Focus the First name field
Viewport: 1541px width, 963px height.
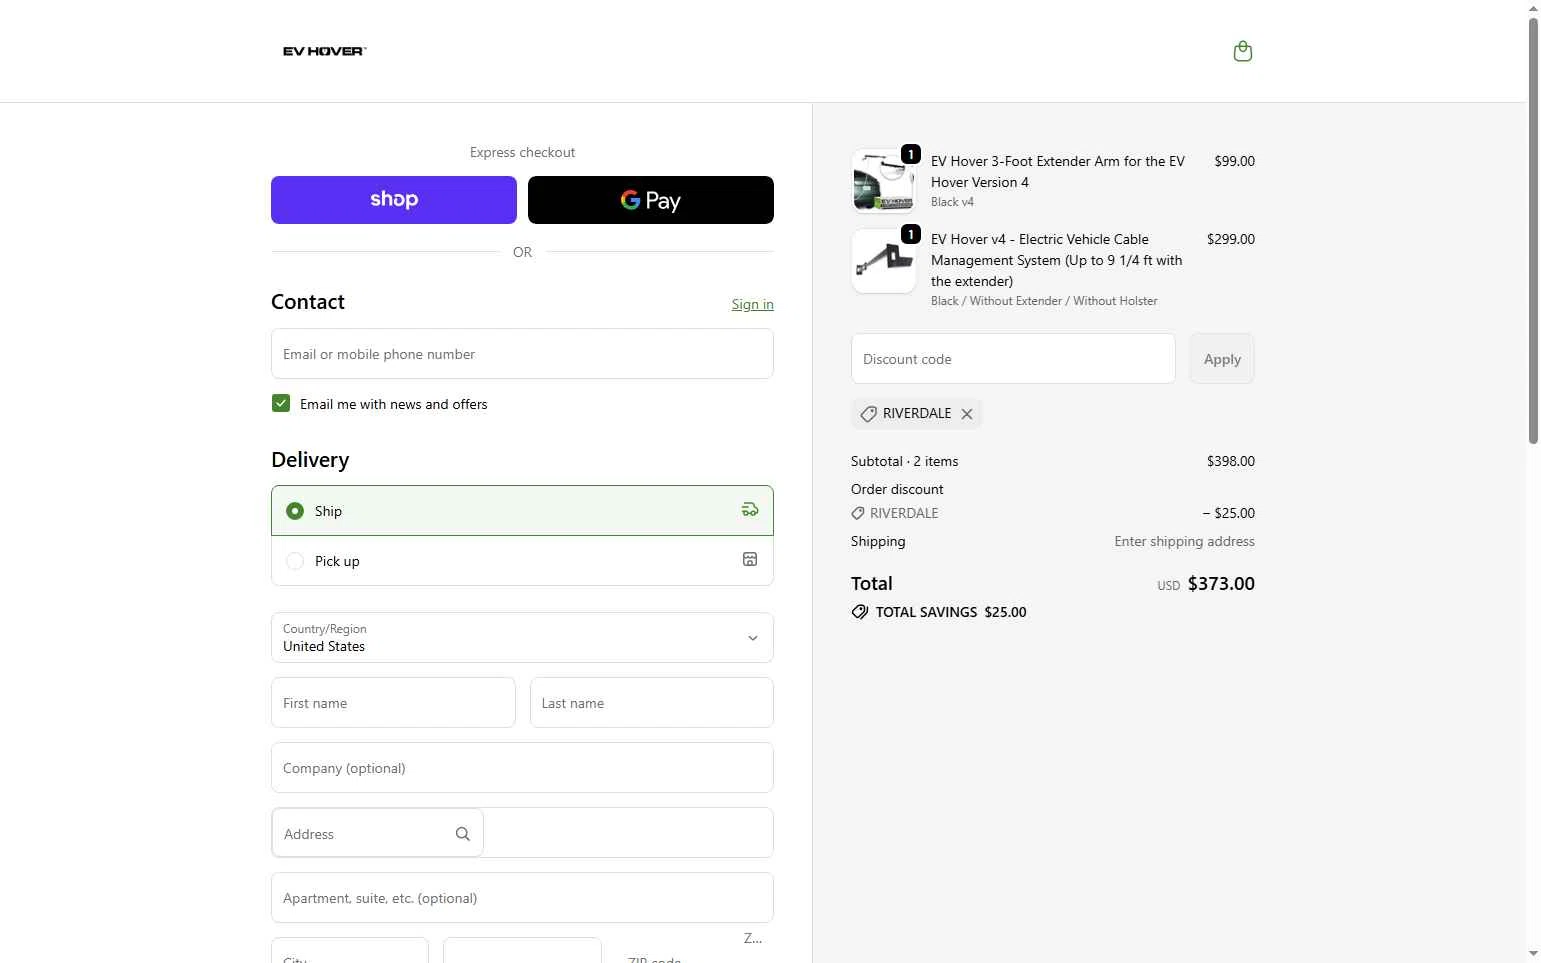tap(393, 703)
